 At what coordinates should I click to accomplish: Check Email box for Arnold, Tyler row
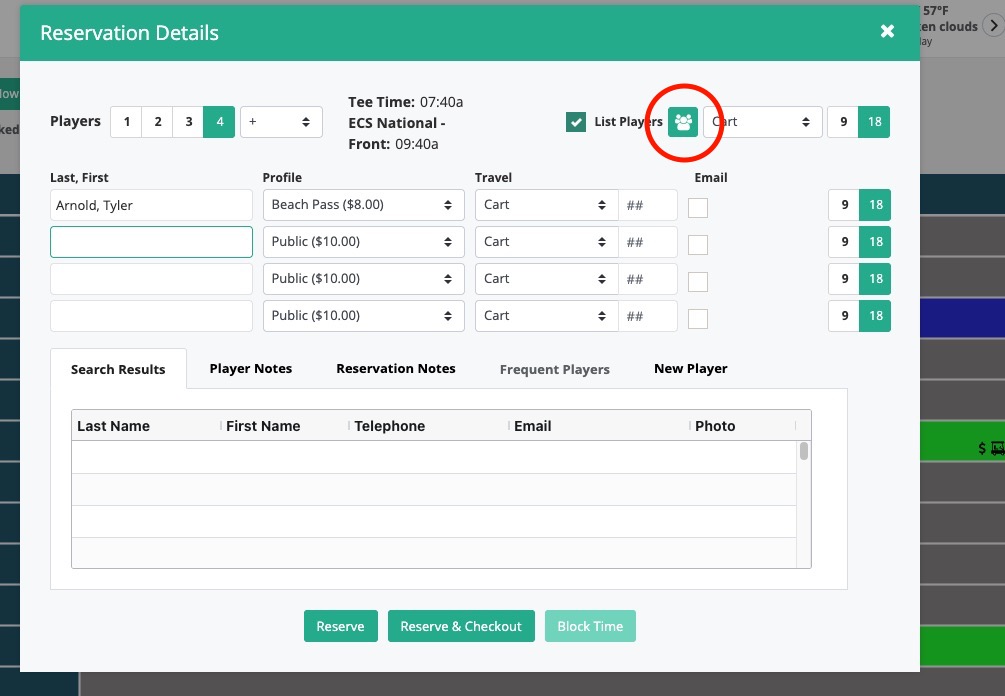(697, 208)
